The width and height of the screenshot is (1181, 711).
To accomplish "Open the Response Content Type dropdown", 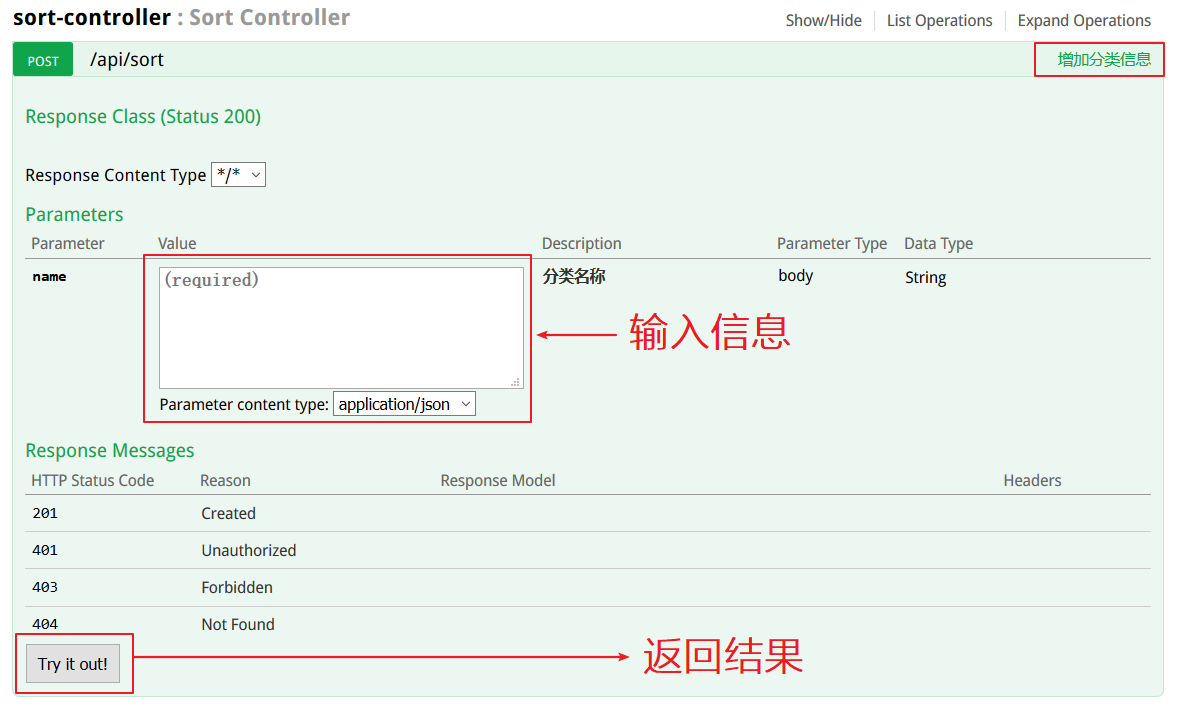I will [x=238, y=175].
